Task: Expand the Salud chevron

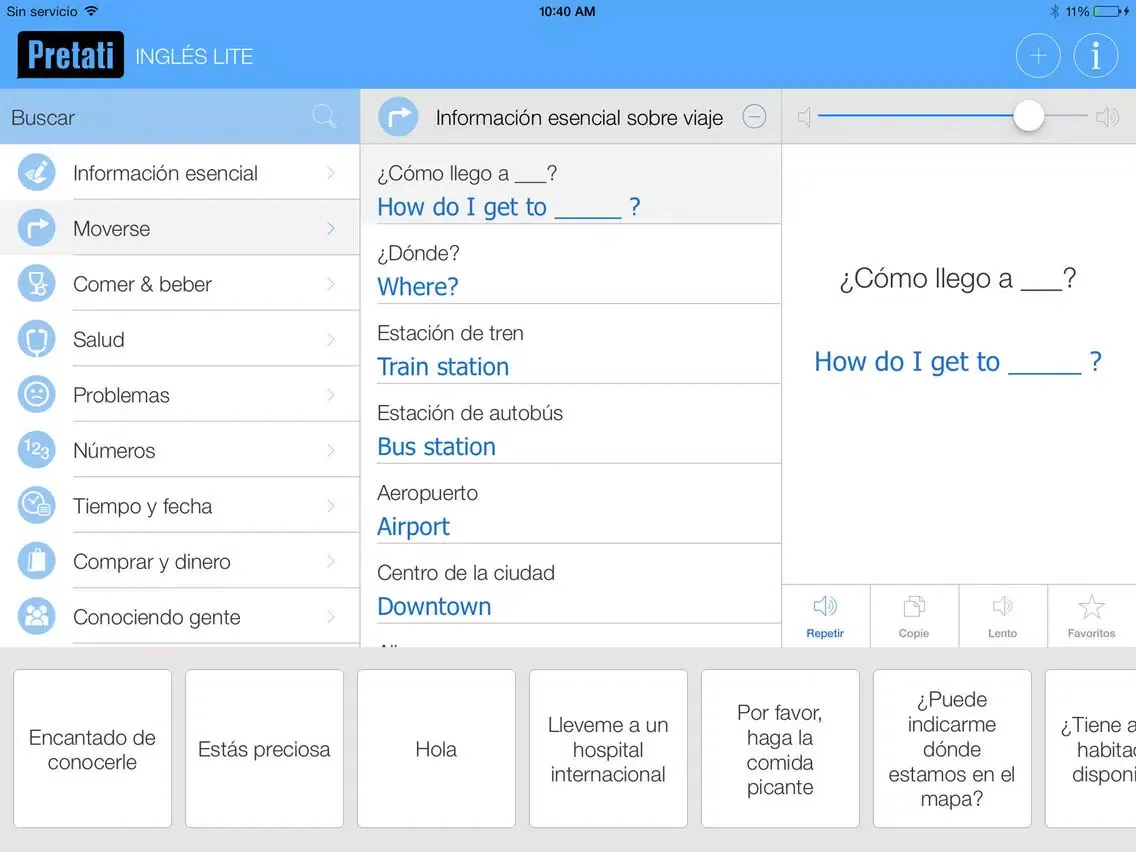Action: pos(331,339)
